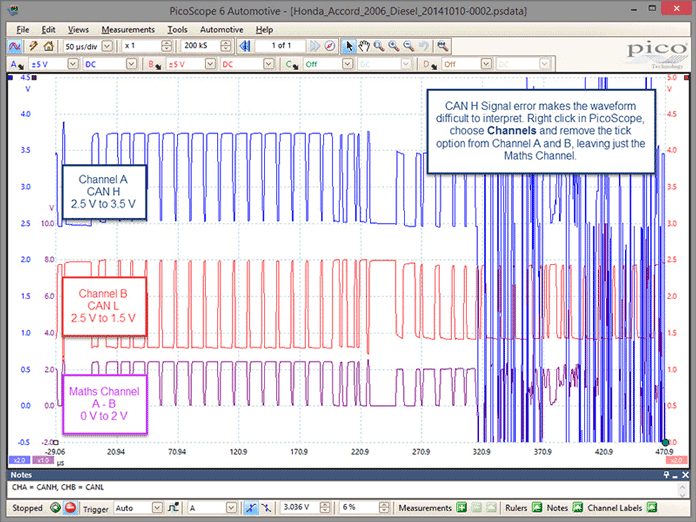
Task: Open the Tools menu
Action: [178, 30]
